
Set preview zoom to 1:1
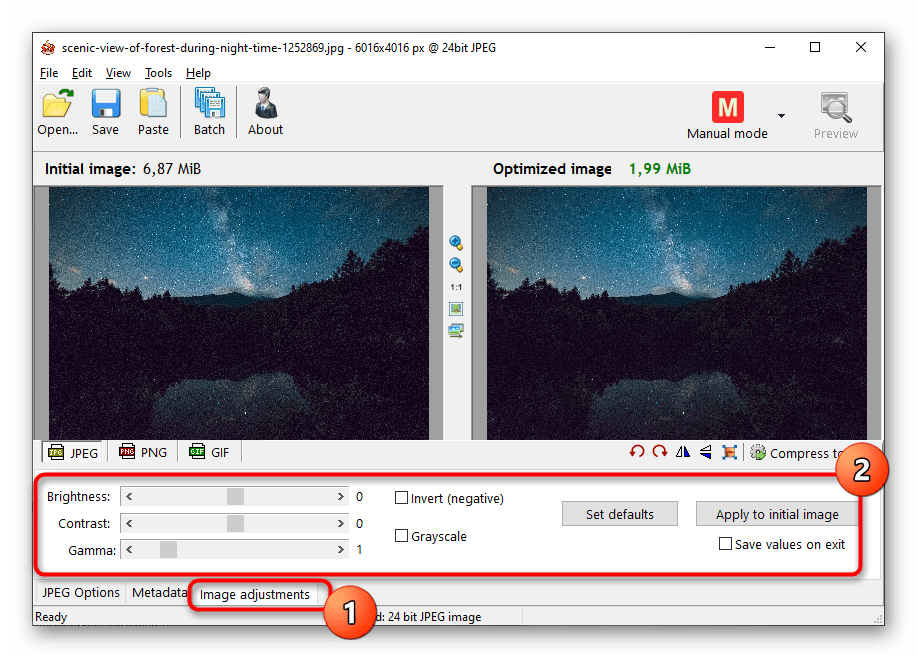coord(456,287)
